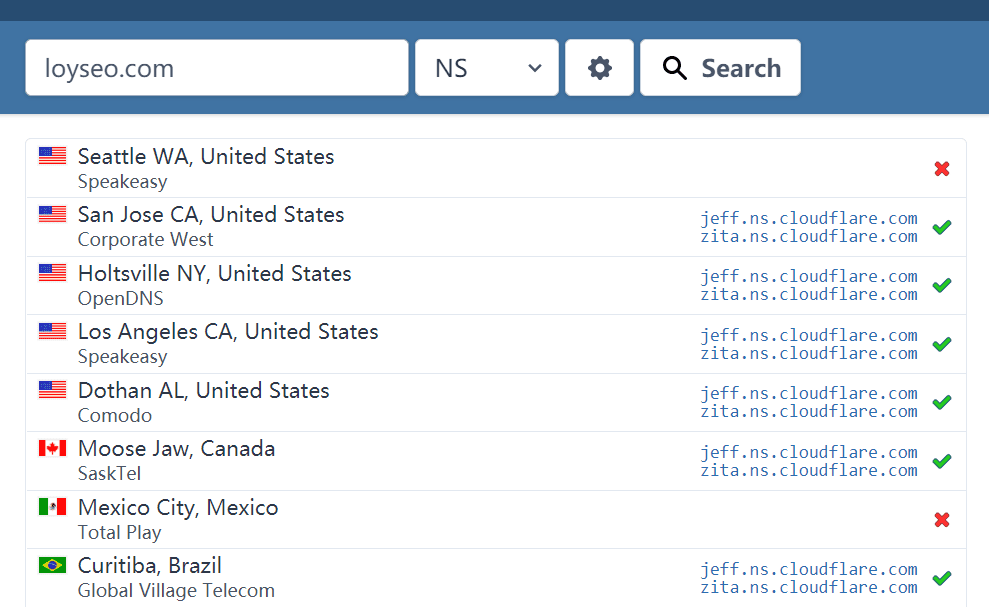Screen dimensions: 989x607
Task: Click the Mexico flag beside Mexico City
Action: coord(52,507)
